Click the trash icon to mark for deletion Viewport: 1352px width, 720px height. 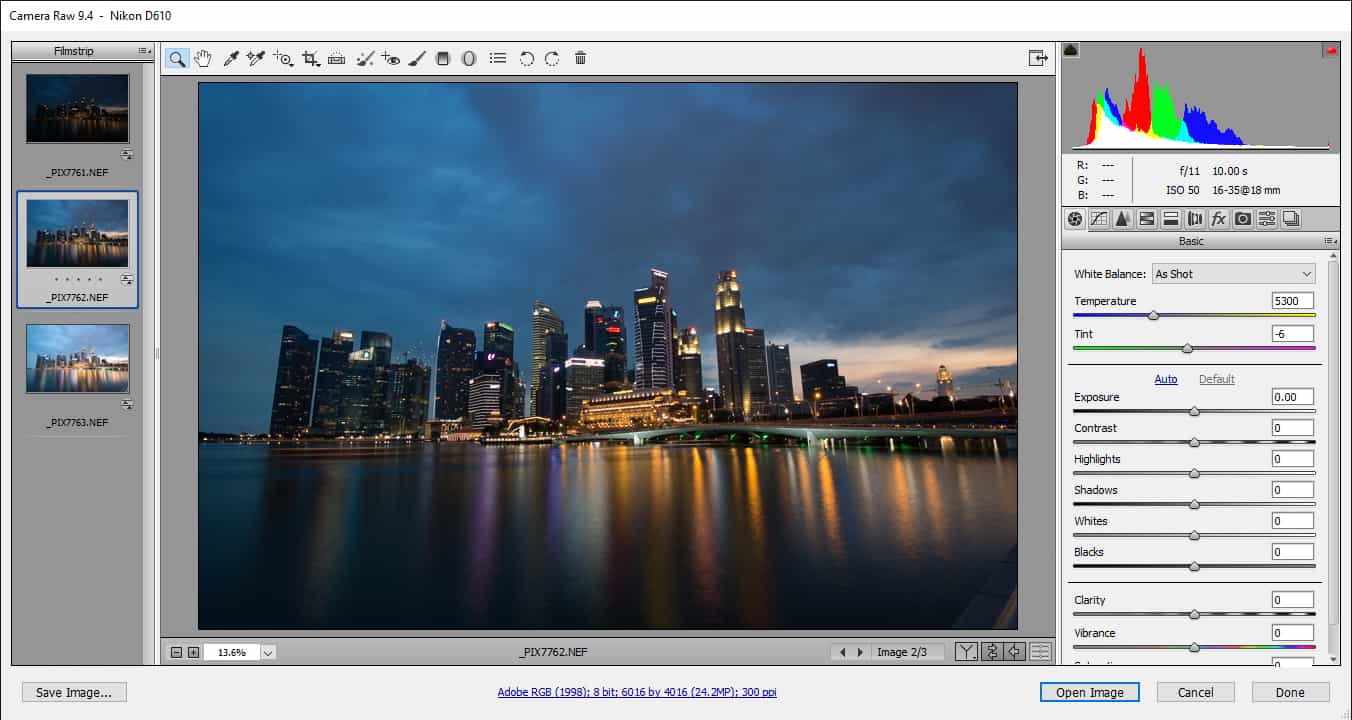click(580, 59)
